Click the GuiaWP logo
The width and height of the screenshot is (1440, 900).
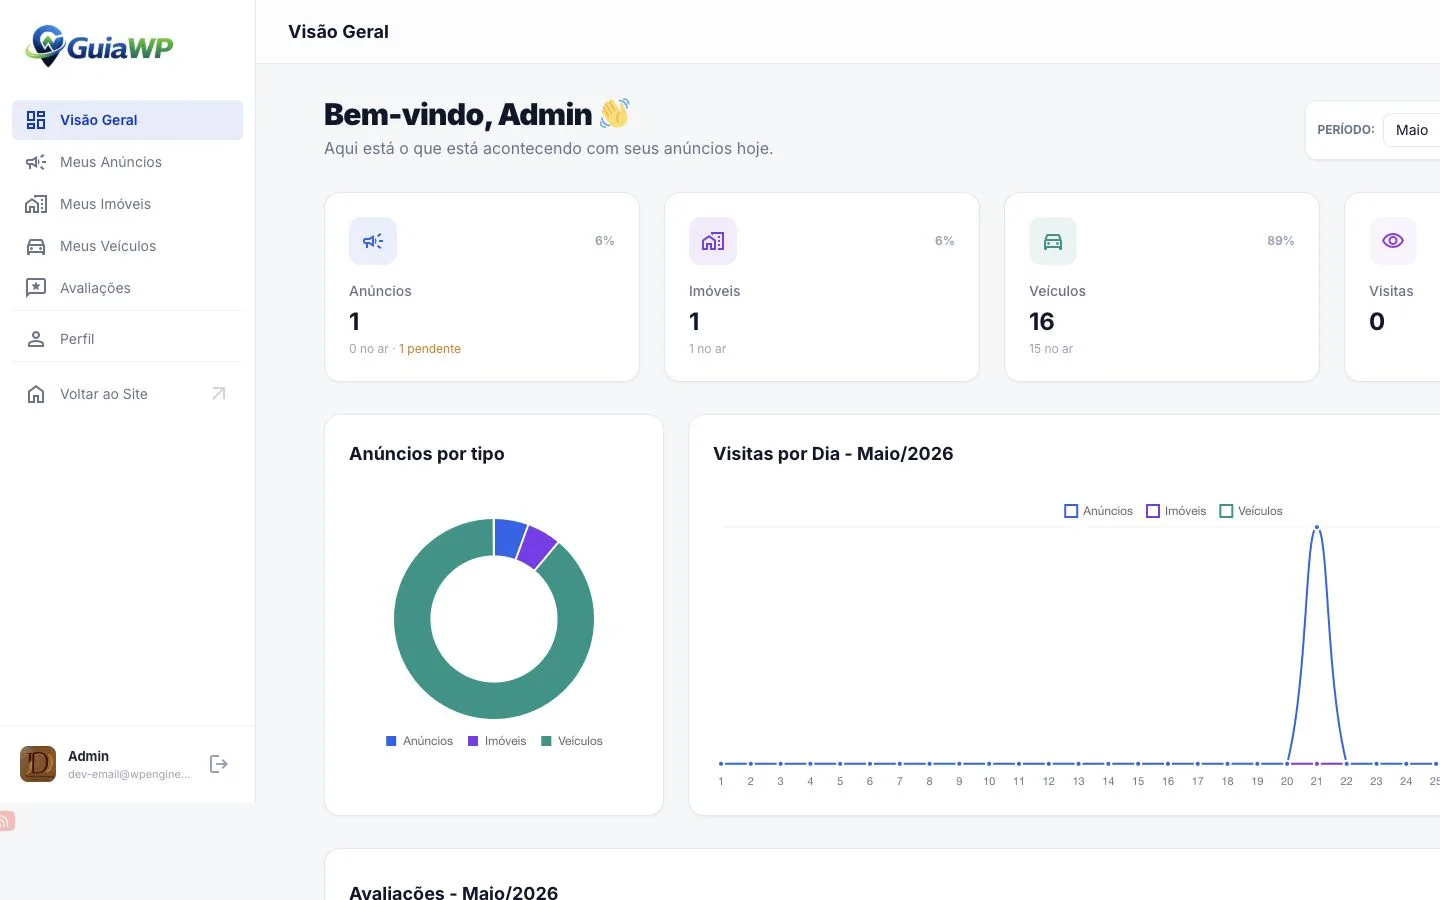pos(99,45)
